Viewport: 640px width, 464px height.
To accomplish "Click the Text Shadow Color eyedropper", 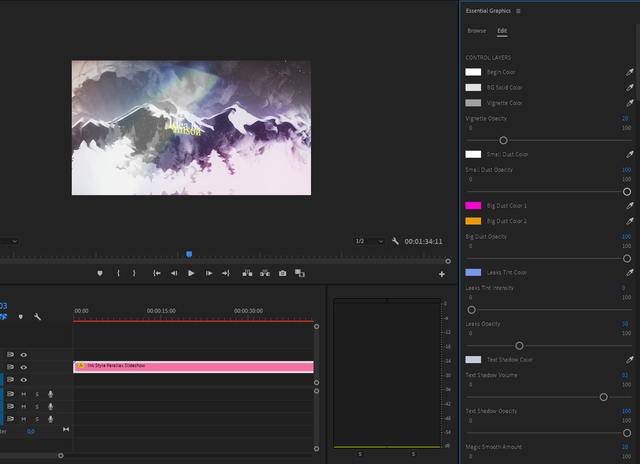I will [630, 360].
